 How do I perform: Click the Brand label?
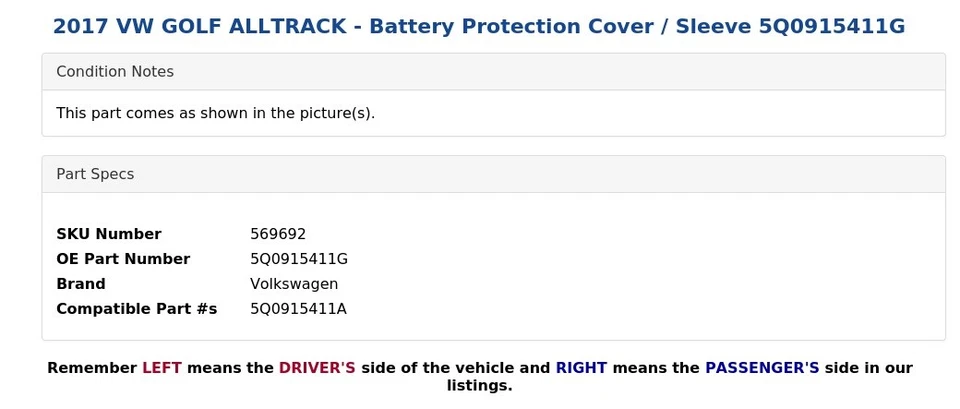coord(81,284)
